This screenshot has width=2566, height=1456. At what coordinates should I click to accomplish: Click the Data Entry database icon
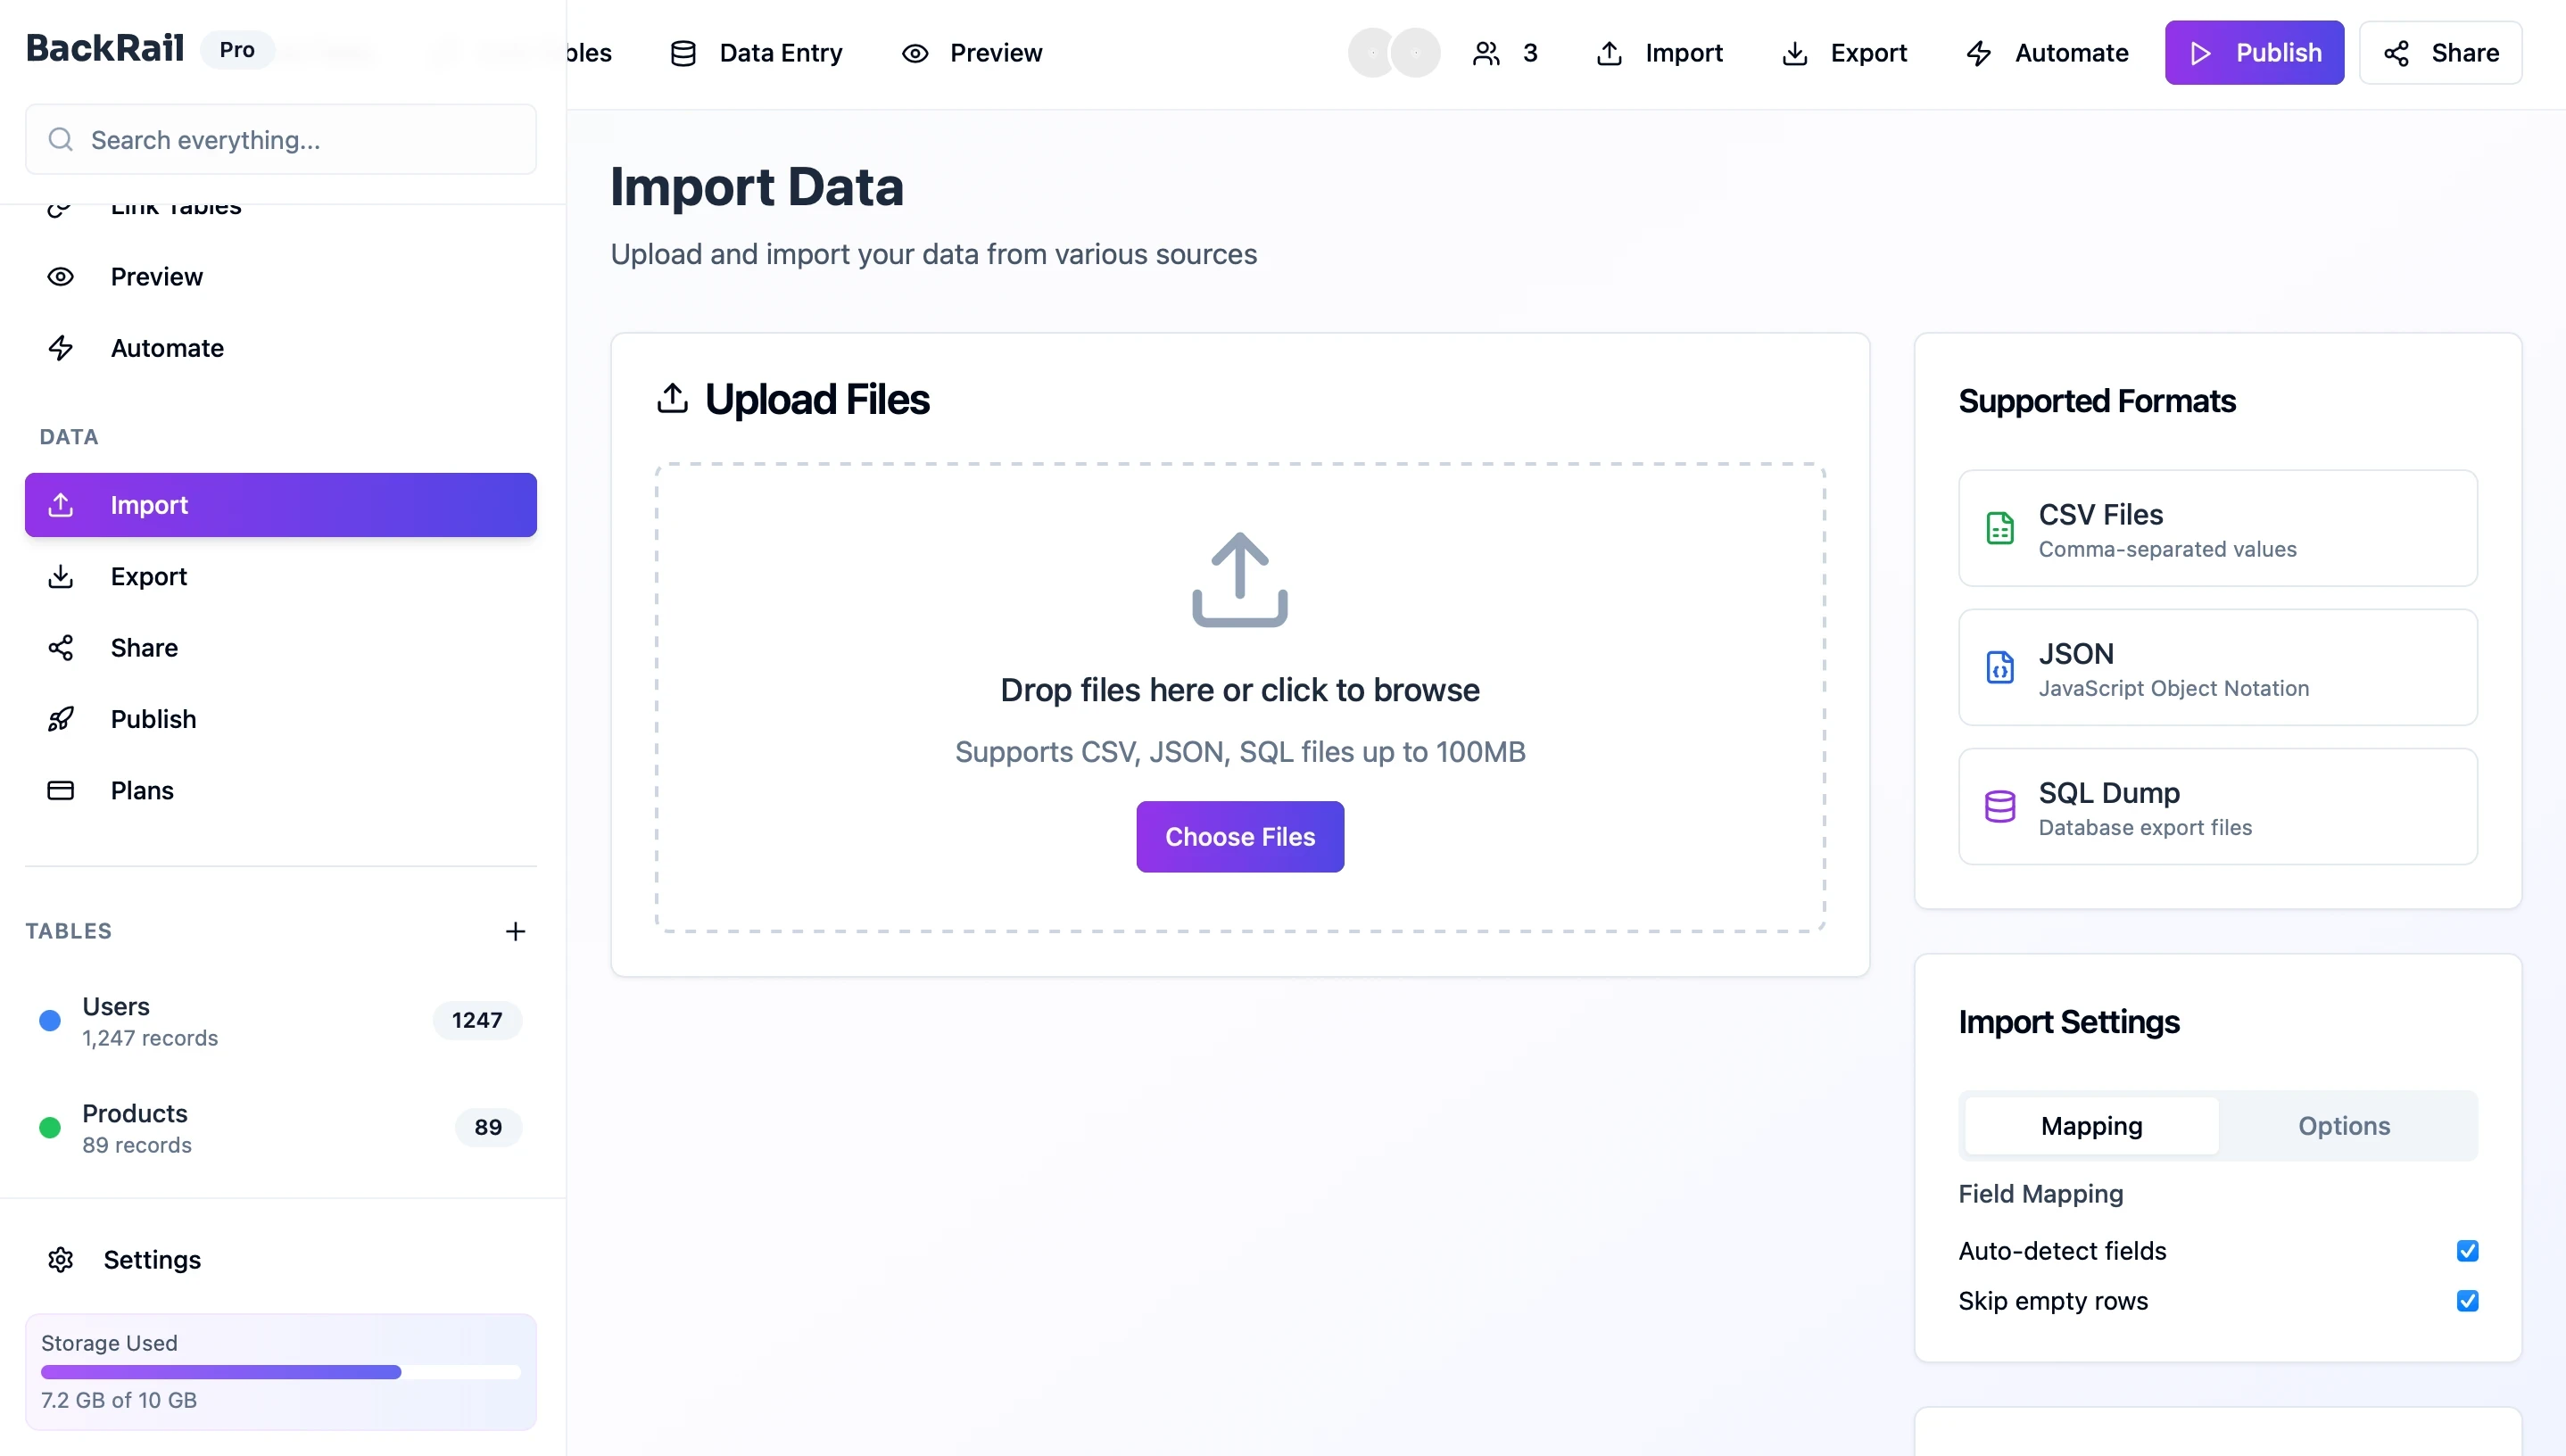(683, 53)
